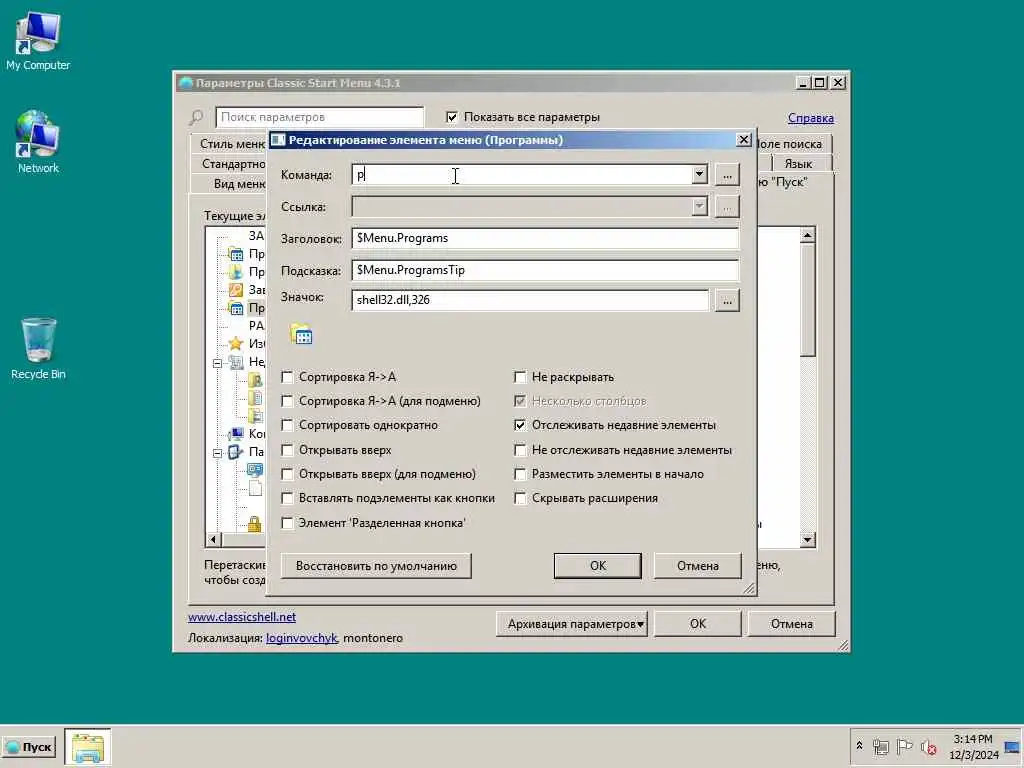
Task: Open the loginvovchyk localization link
Action: pyautogui.click(x=301, y=637)
